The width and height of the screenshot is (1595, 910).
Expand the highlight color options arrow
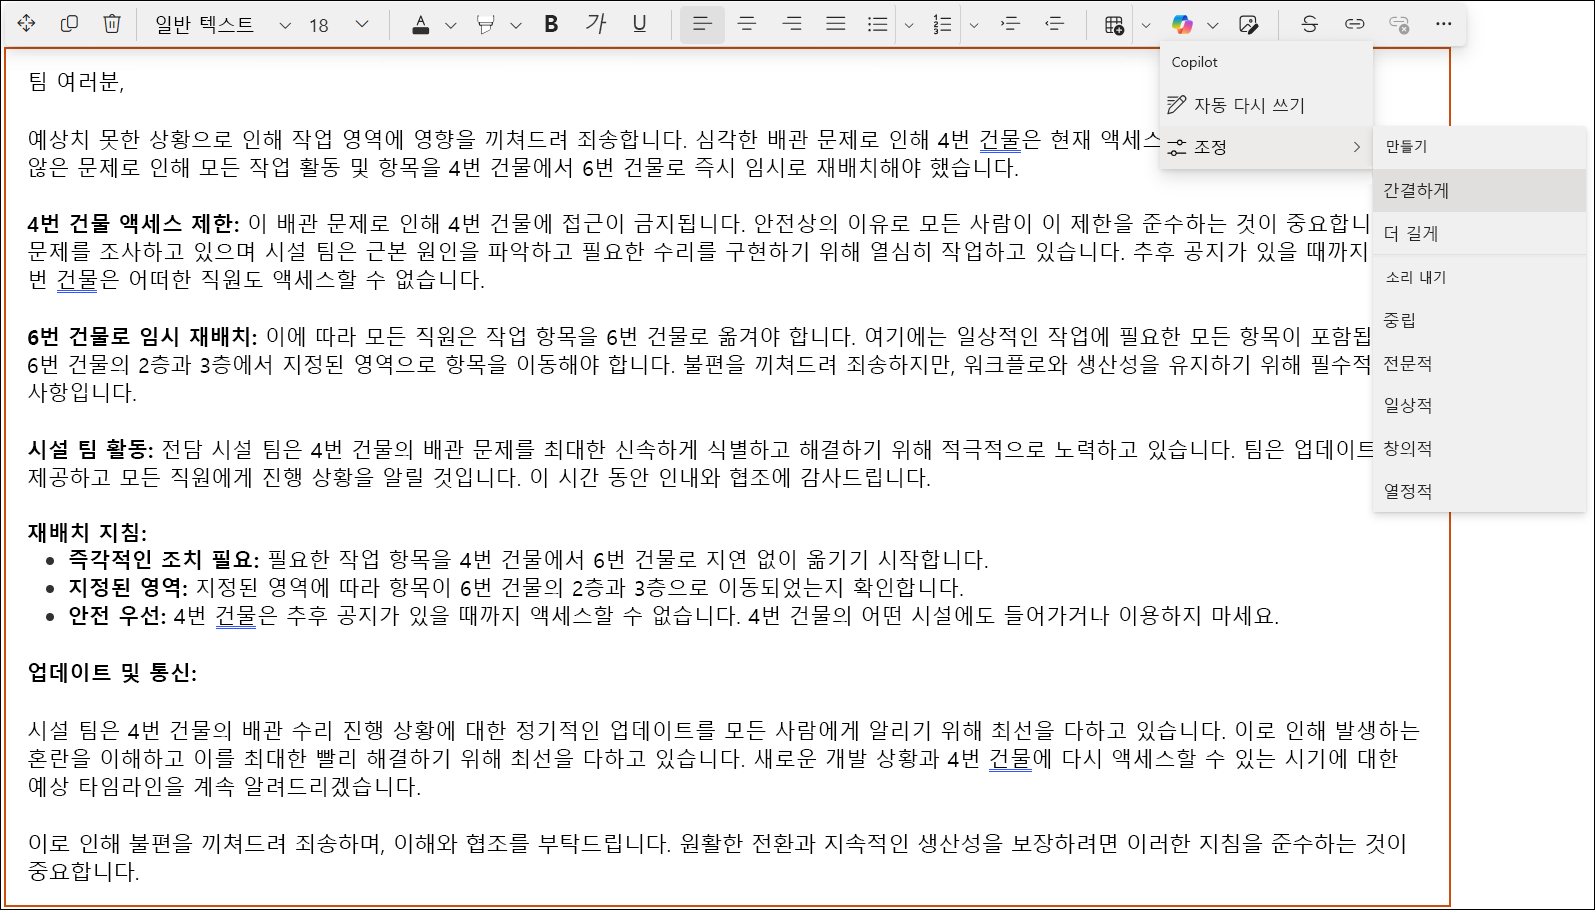click(x=516, y=25)
